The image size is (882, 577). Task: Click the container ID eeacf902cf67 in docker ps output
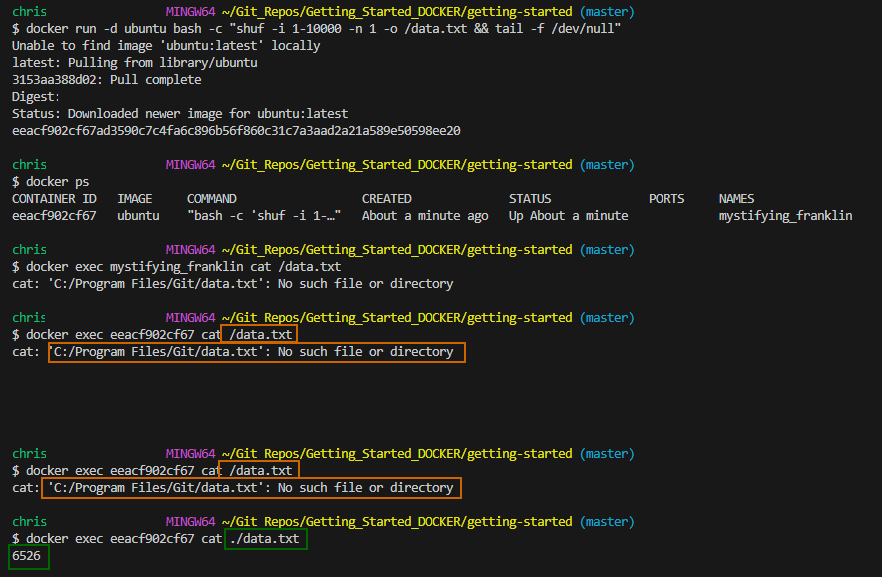[54, 215]
